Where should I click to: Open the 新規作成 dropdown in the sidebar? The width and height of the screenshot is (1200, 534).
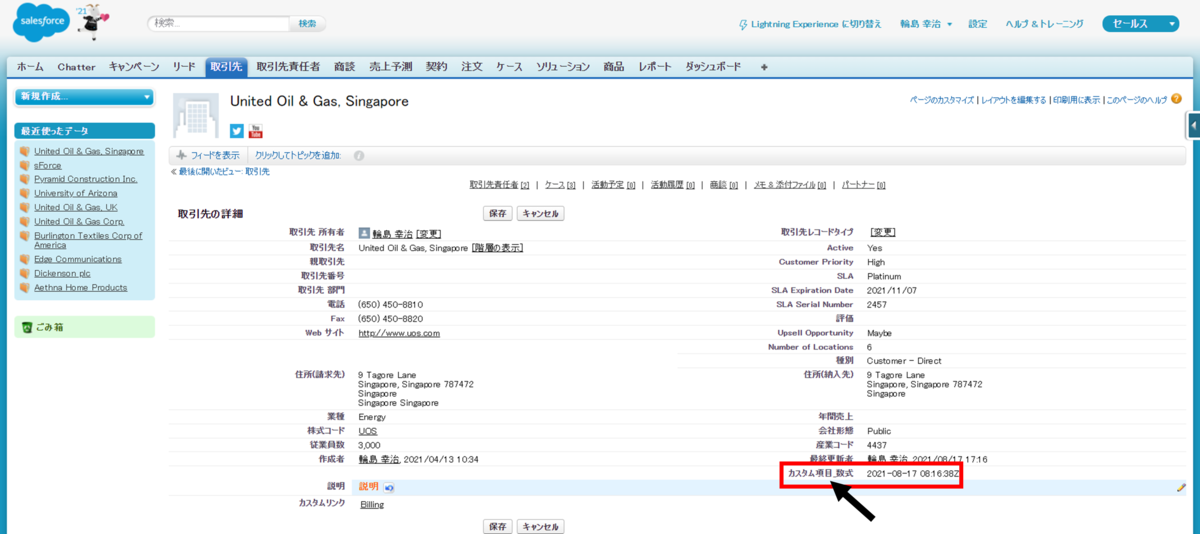click(84, 96)
